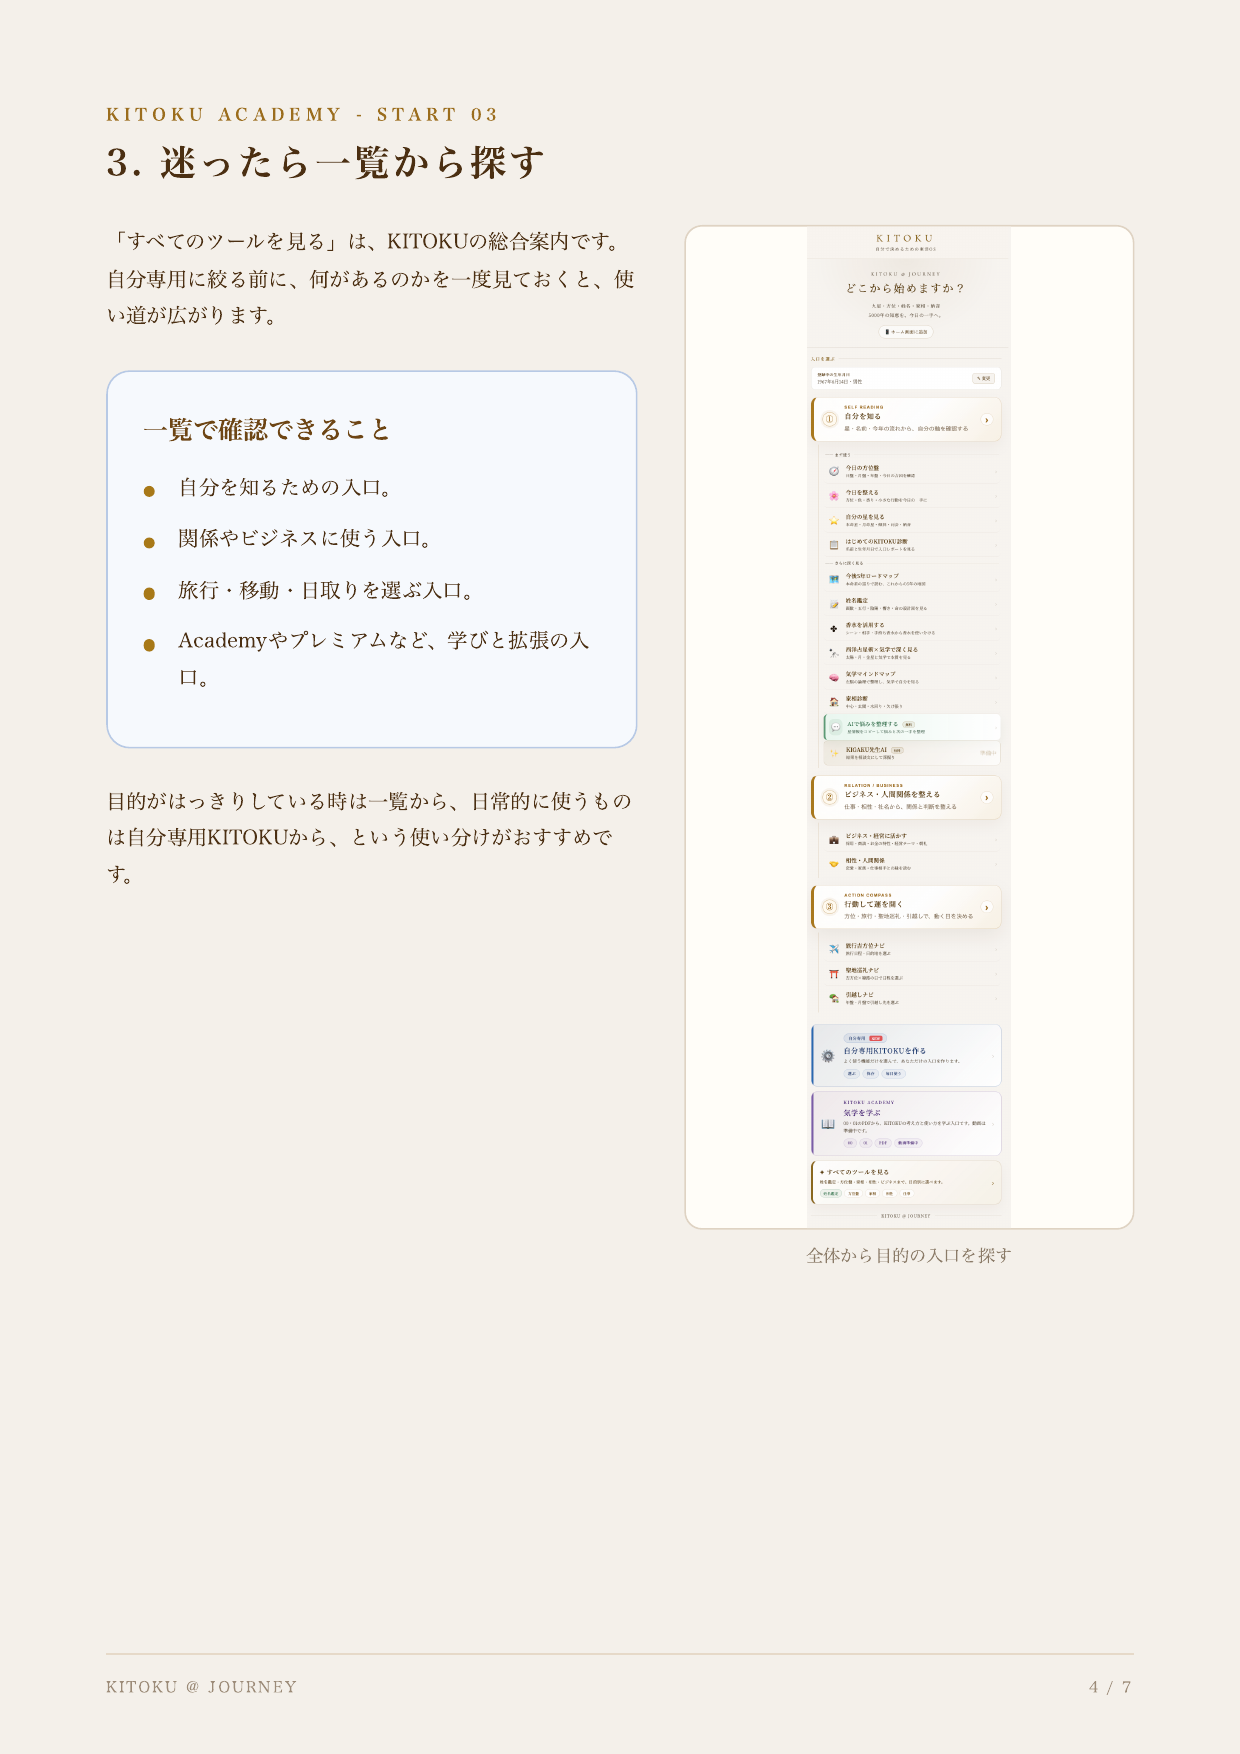Click the brain icon for 気学マインドマップ
Screen dimensions: 1240x1754
(834, 677)
